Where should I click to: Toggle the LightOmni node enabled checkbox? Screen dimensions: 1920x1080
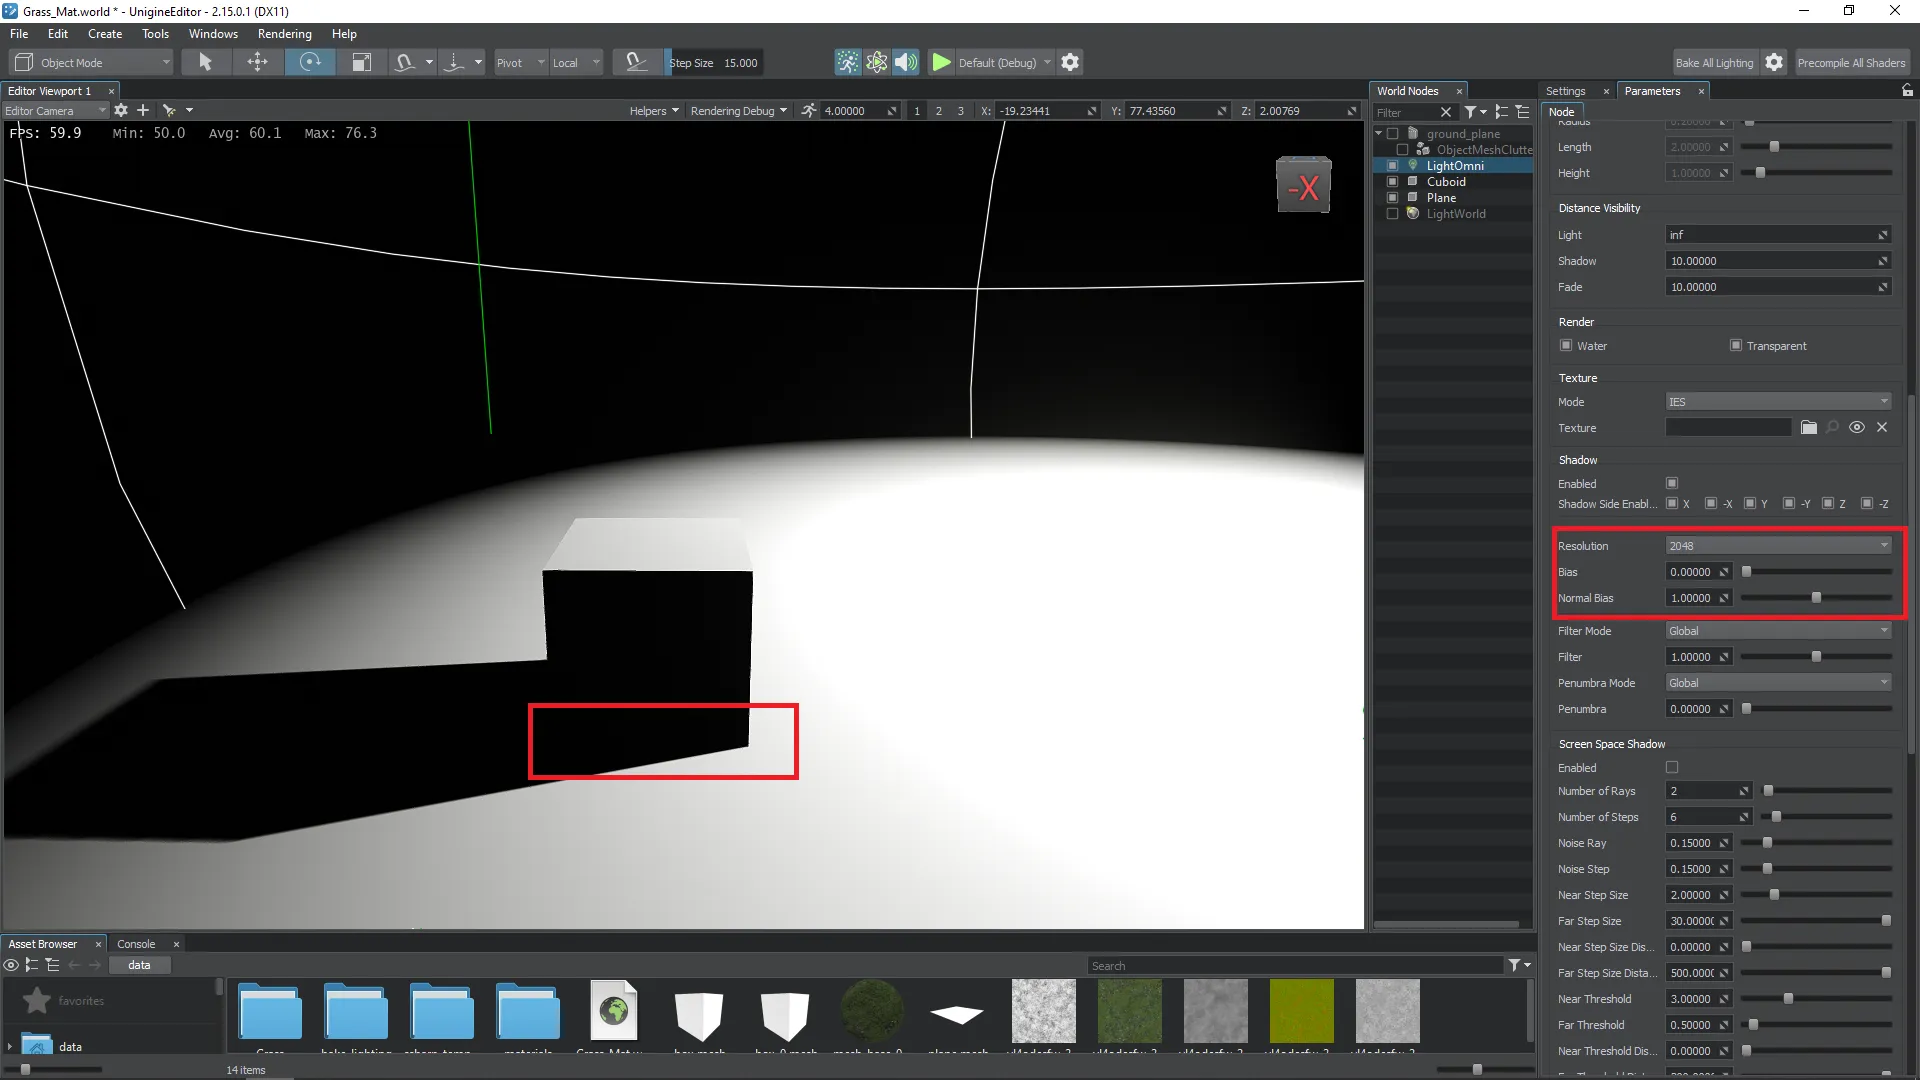[x=1392, y=166]
